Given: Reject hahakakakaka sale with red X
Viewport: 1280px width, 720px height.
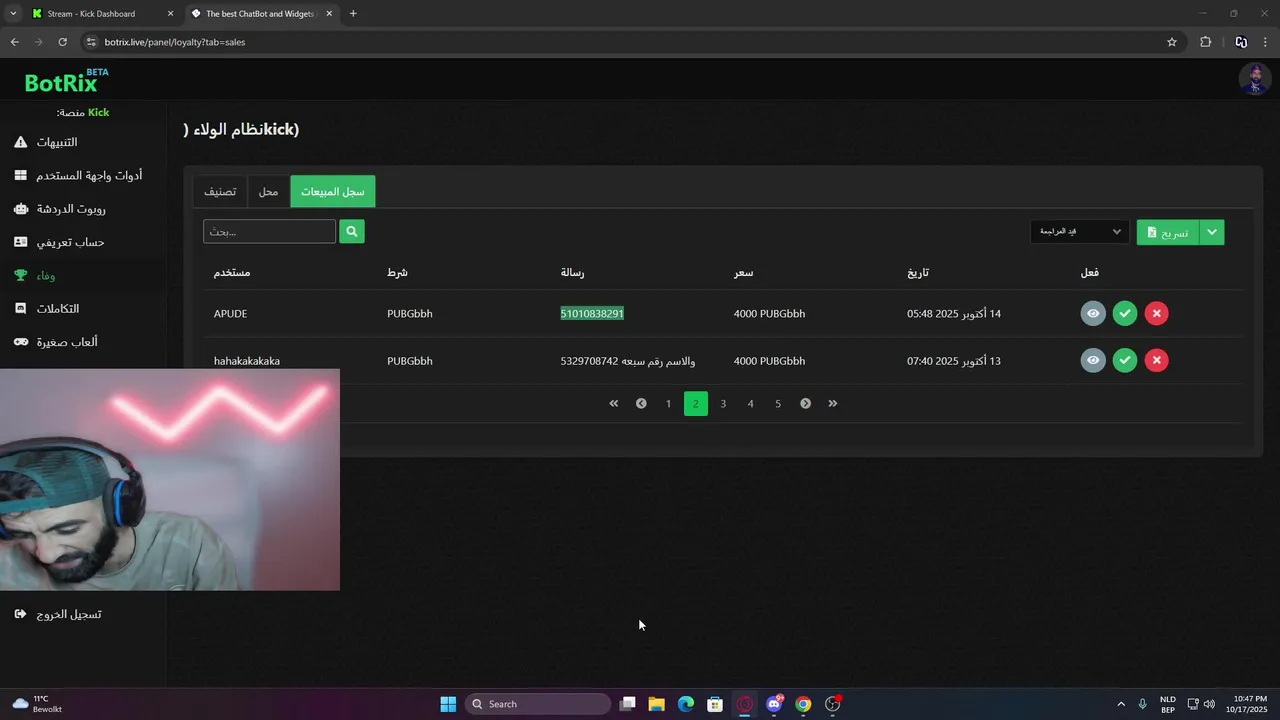Looking at the screenshot, I should click(x=1156, y=360).
